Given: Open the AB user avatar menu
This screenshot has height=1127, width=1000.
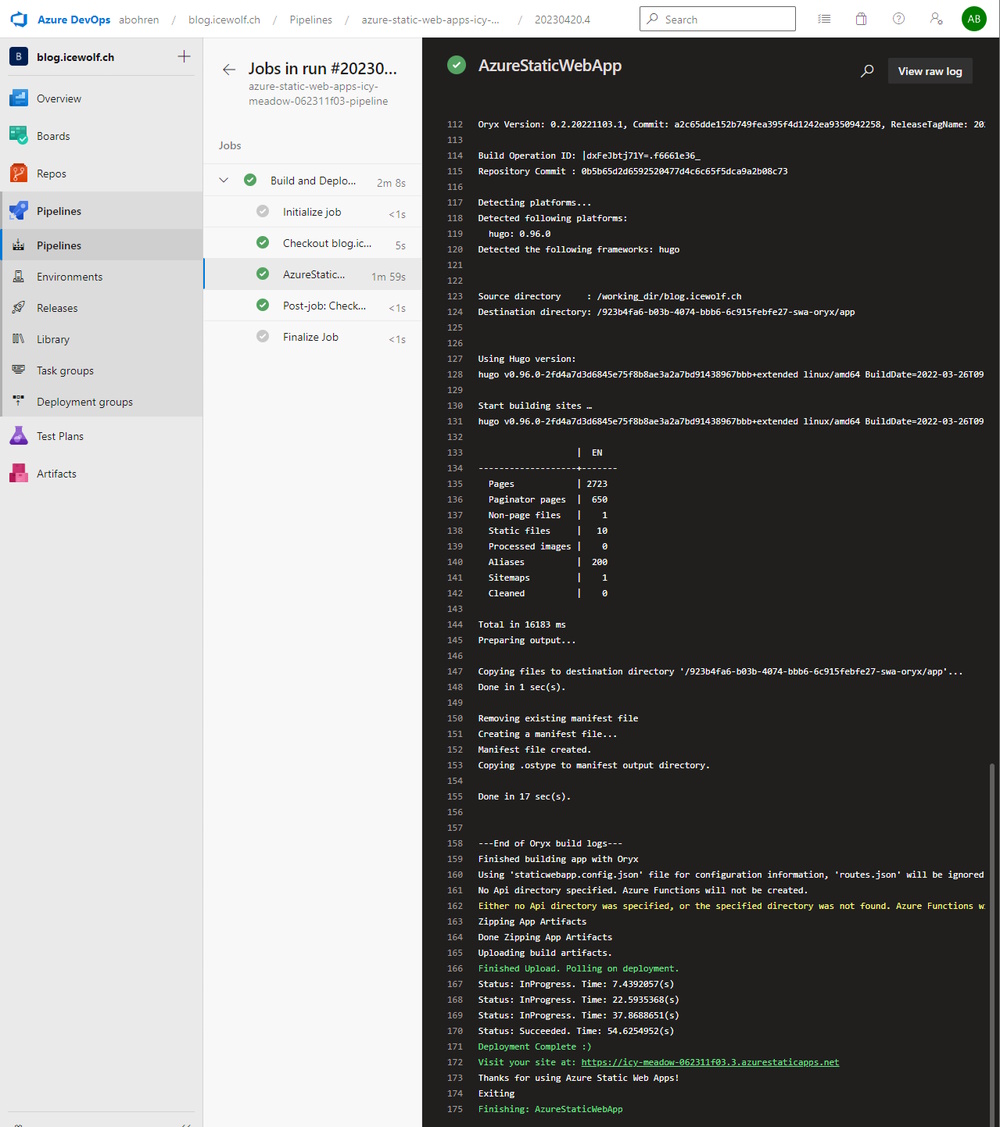Looking at the screenshot, I should (974, 19).
